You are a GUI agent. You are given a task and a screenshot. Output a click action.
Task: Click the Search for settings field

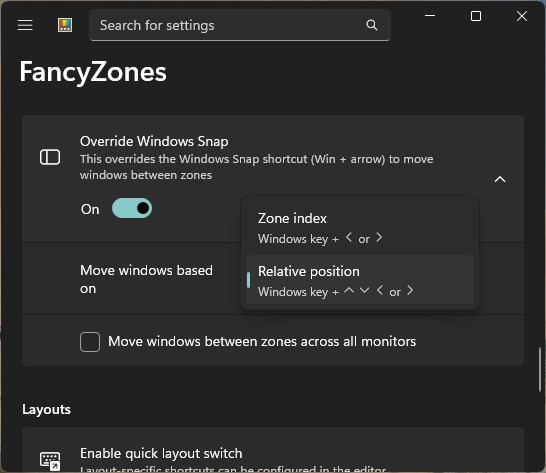(240, 25)
